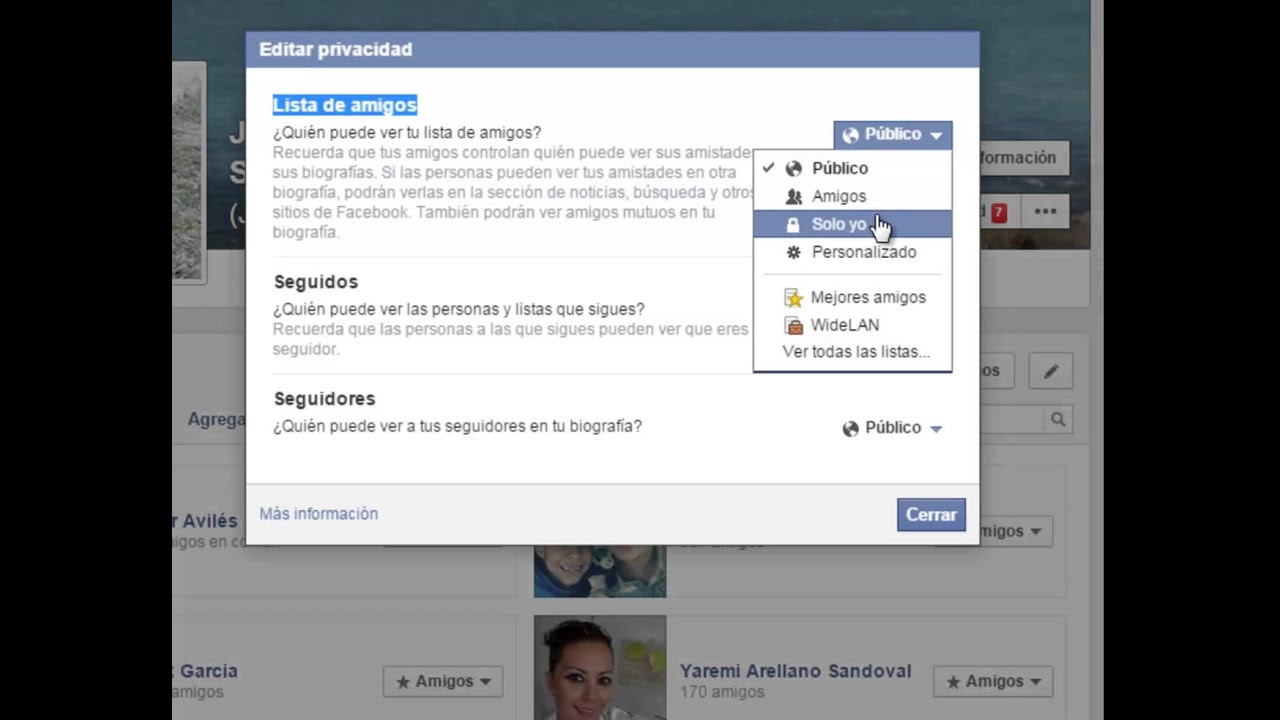1280x720 pixels.
Task: Open Seguidores Público privacy dropdown
Action: point(892,428)
